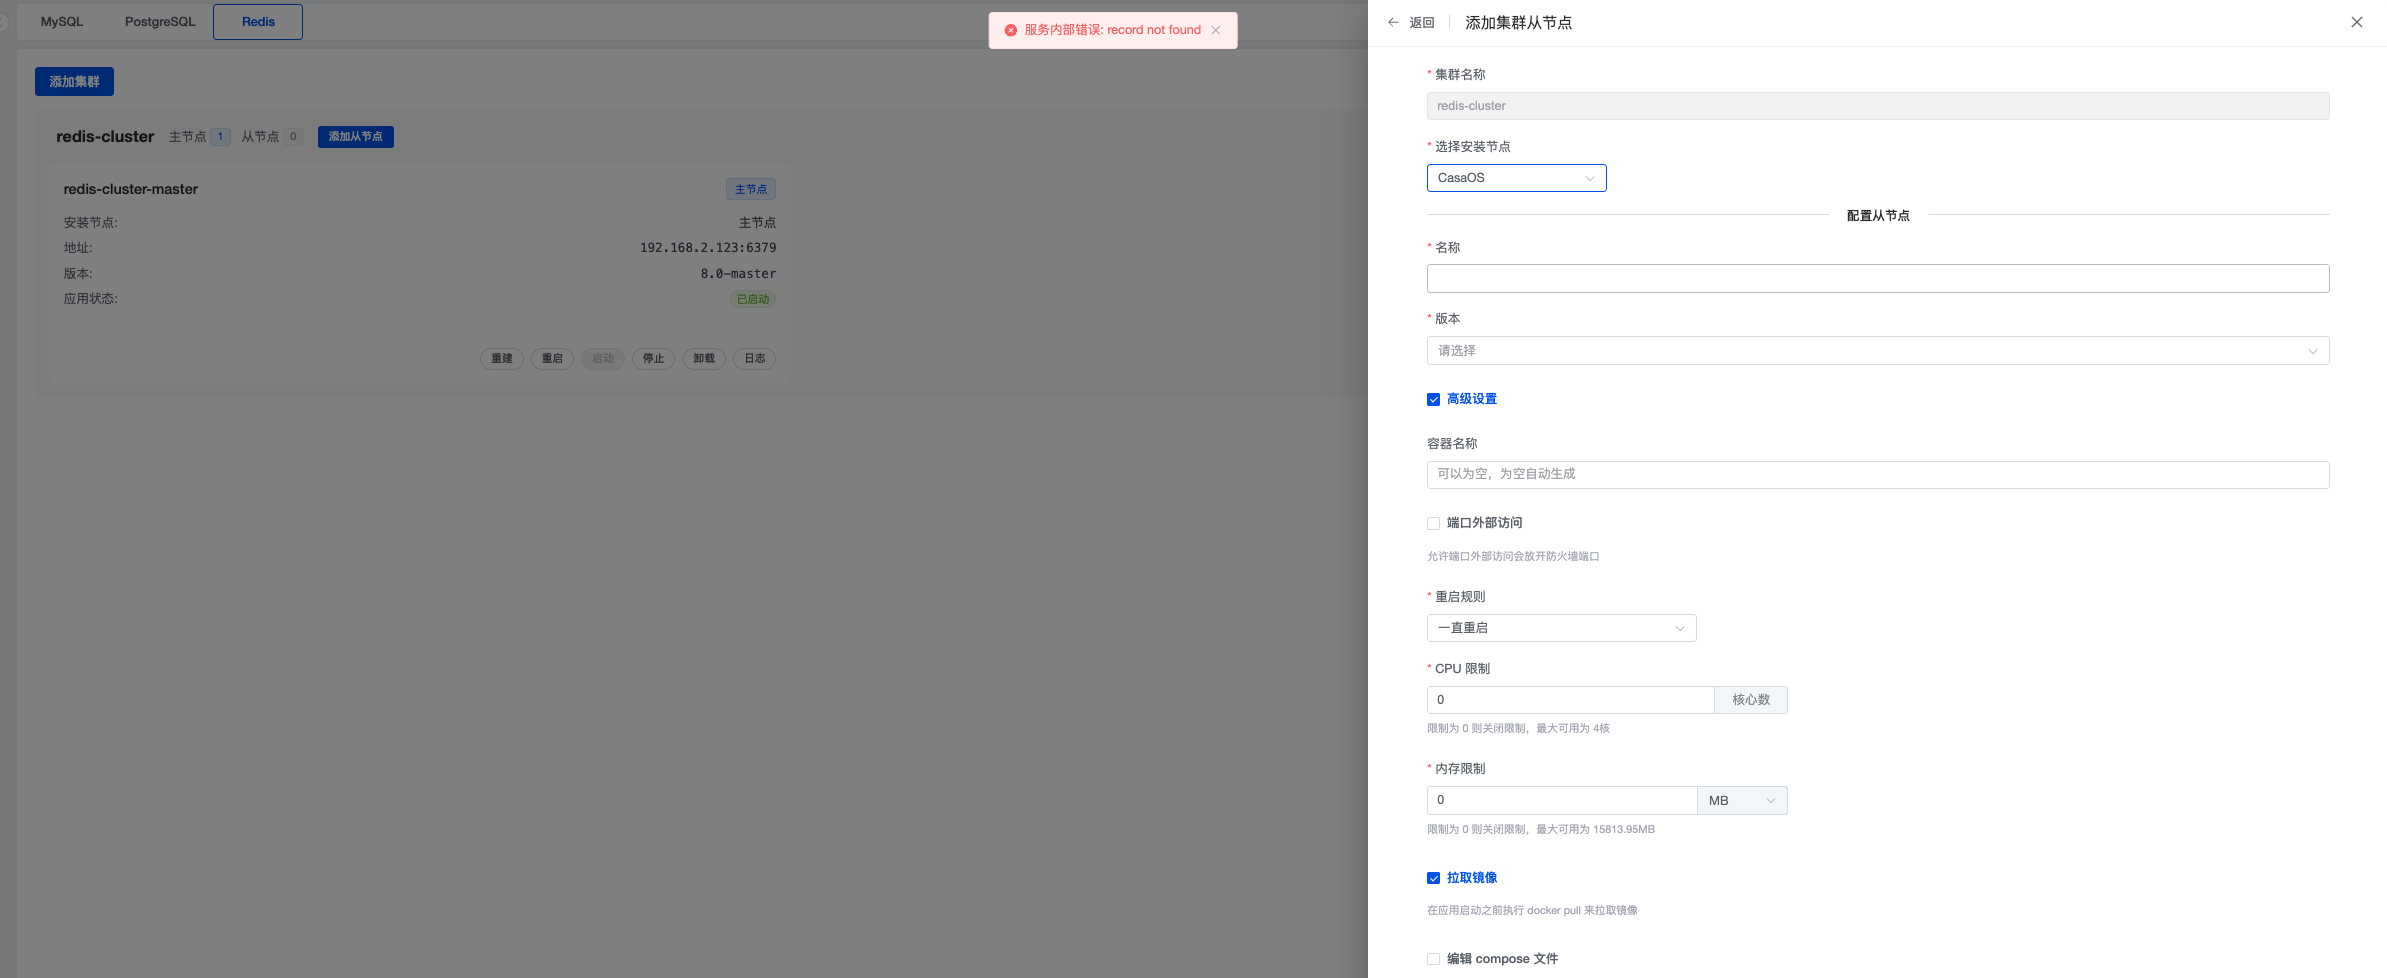Focus the 内存限制 value input
This screenshot has width=2387, height=978.
point(1562,800)
